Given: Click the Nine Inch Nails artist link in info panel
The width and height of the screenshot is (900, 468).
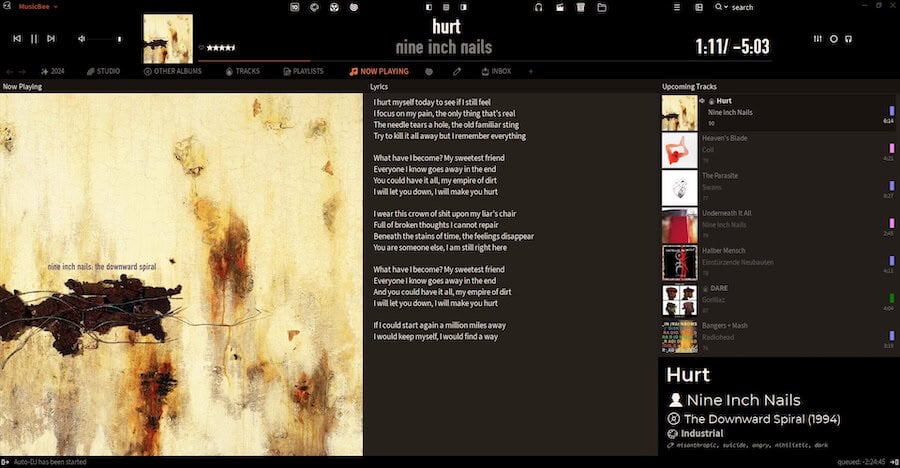Looking at the screenshot, I should pos(743,400).
